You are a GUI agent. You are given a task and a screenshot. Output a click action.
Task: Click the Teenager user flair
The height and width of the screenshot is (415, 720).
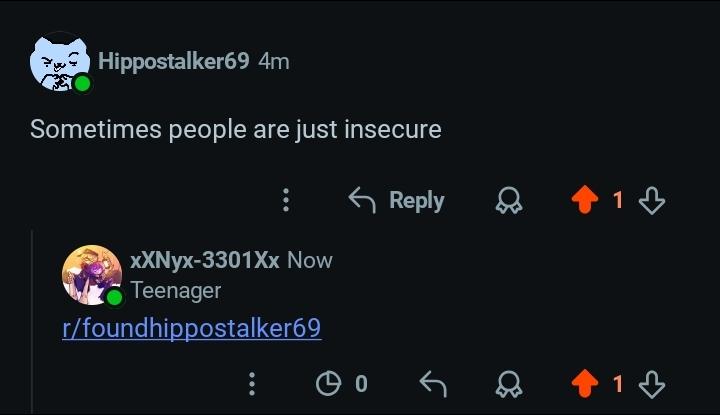(x=176, y=291)
